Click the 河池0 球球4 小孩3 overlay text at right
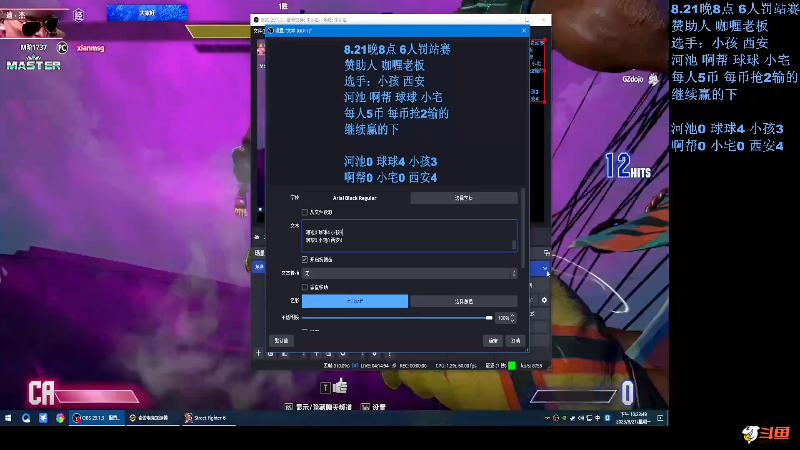This screenshot has height=450, width=800. (727, 129)
